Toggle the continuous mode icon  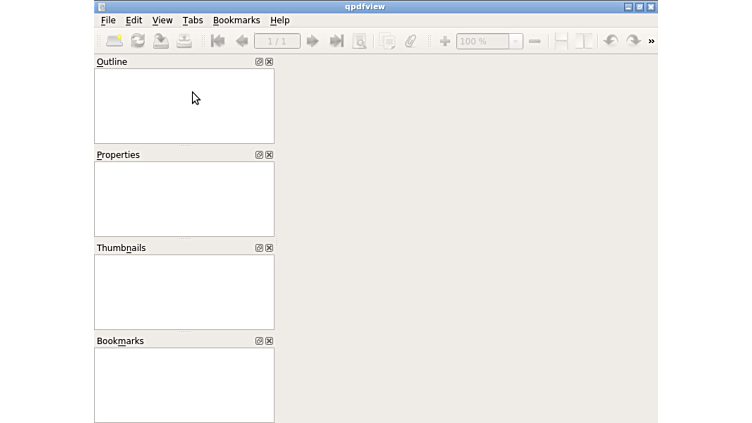[x=561, y=41]
